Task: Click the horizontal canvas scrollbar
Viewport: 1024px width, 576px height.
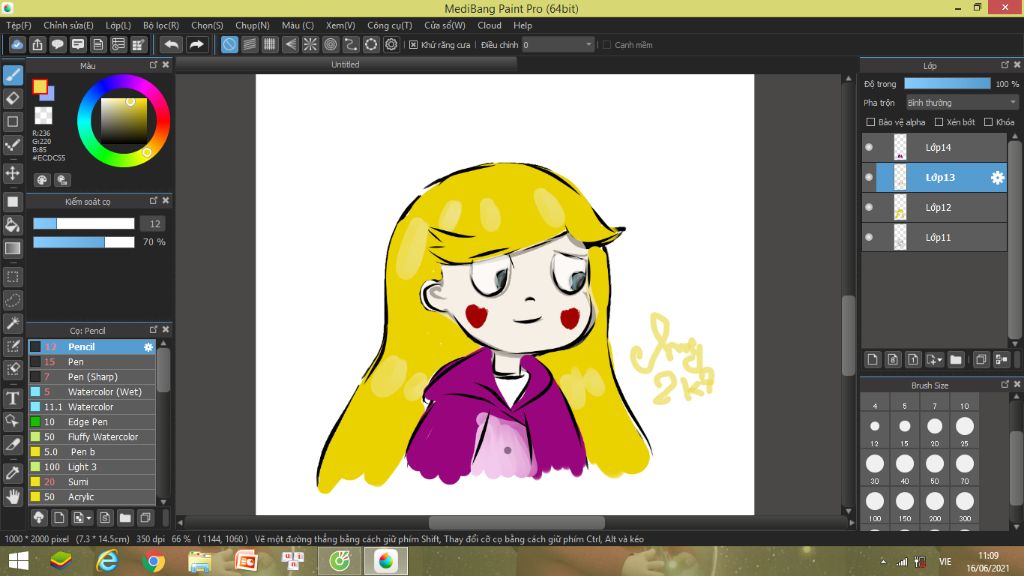Action: 516,522
